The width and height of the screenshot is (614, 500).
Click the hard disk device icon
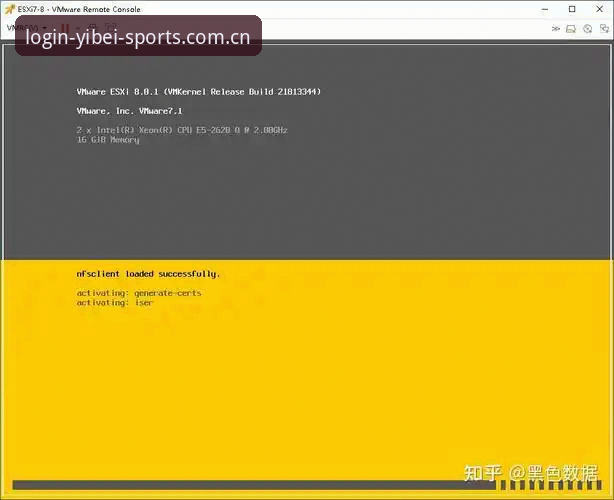(x=571, y=29)
